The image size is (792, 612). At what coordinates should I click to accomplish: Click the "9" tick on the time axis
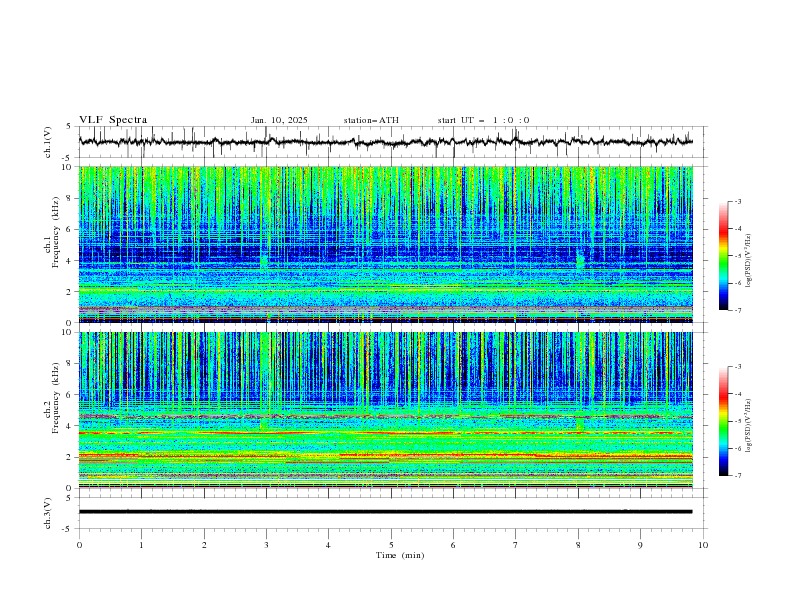[x=640, y=545]
